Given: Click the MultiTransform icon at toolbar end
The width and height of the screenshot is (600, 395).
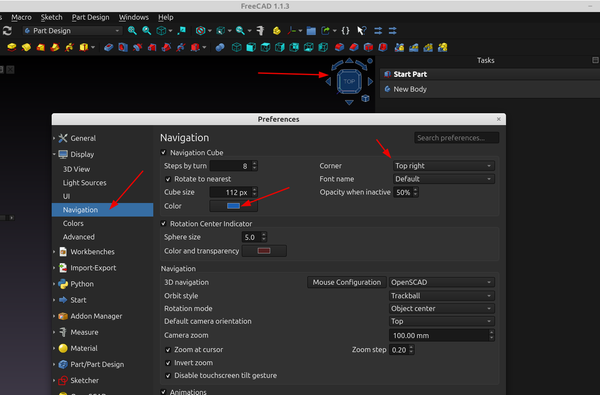Looking at the screenshot, I should click(x=443, y=47).
